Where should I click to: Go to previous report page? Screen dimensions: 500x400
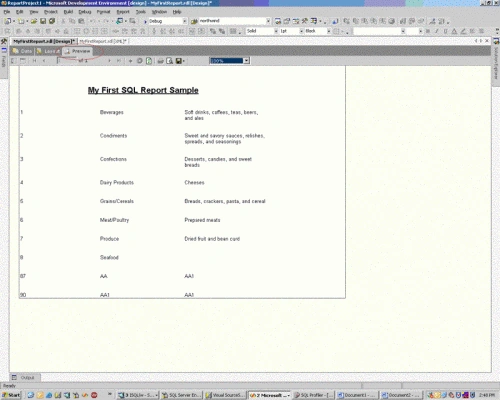point(44,61)
